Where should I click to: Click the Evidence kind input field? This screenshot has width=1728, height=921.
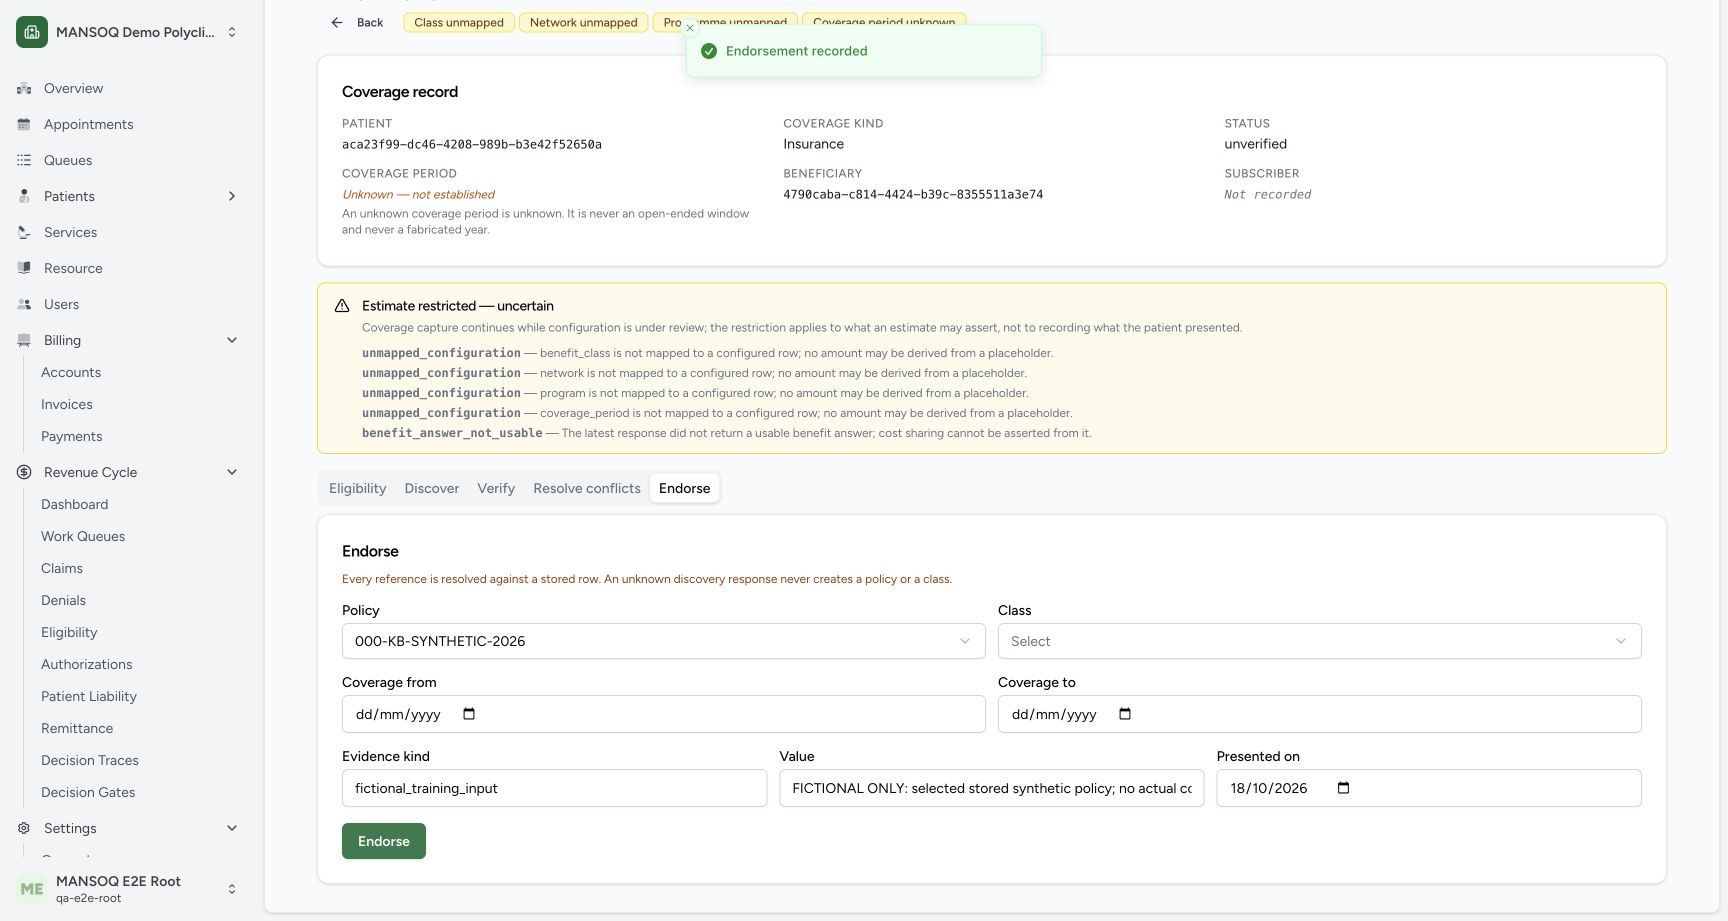click(x=554, y=788)
